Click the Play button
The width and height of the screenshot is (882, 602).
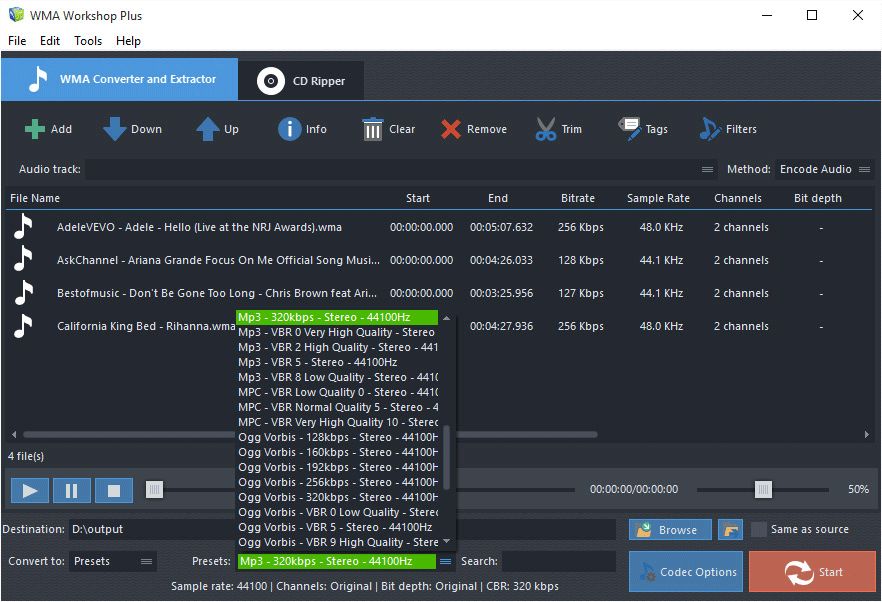coord(30,491)
